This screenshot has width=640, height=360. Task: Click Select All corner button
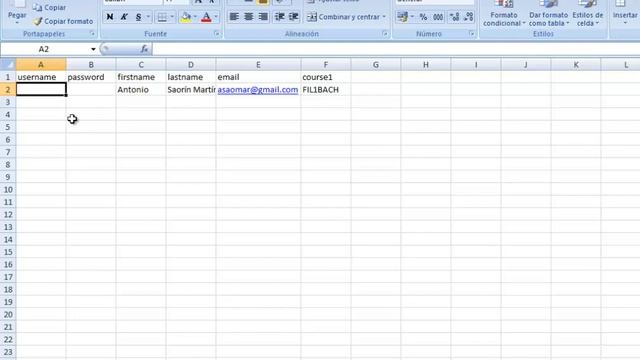(8, 64)
